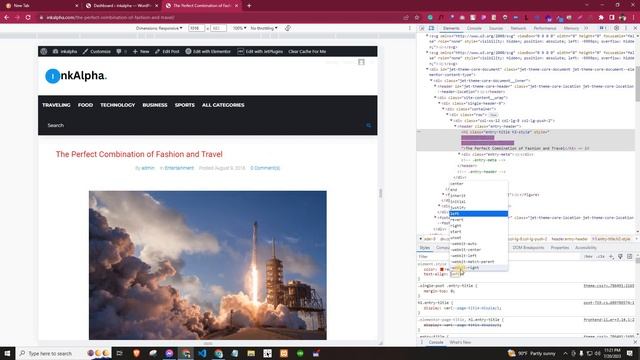Choose 'justify' in the autocomplete list
Image resolution: width=640 pixels, height=360 pixels.
[x=478, y=207]
